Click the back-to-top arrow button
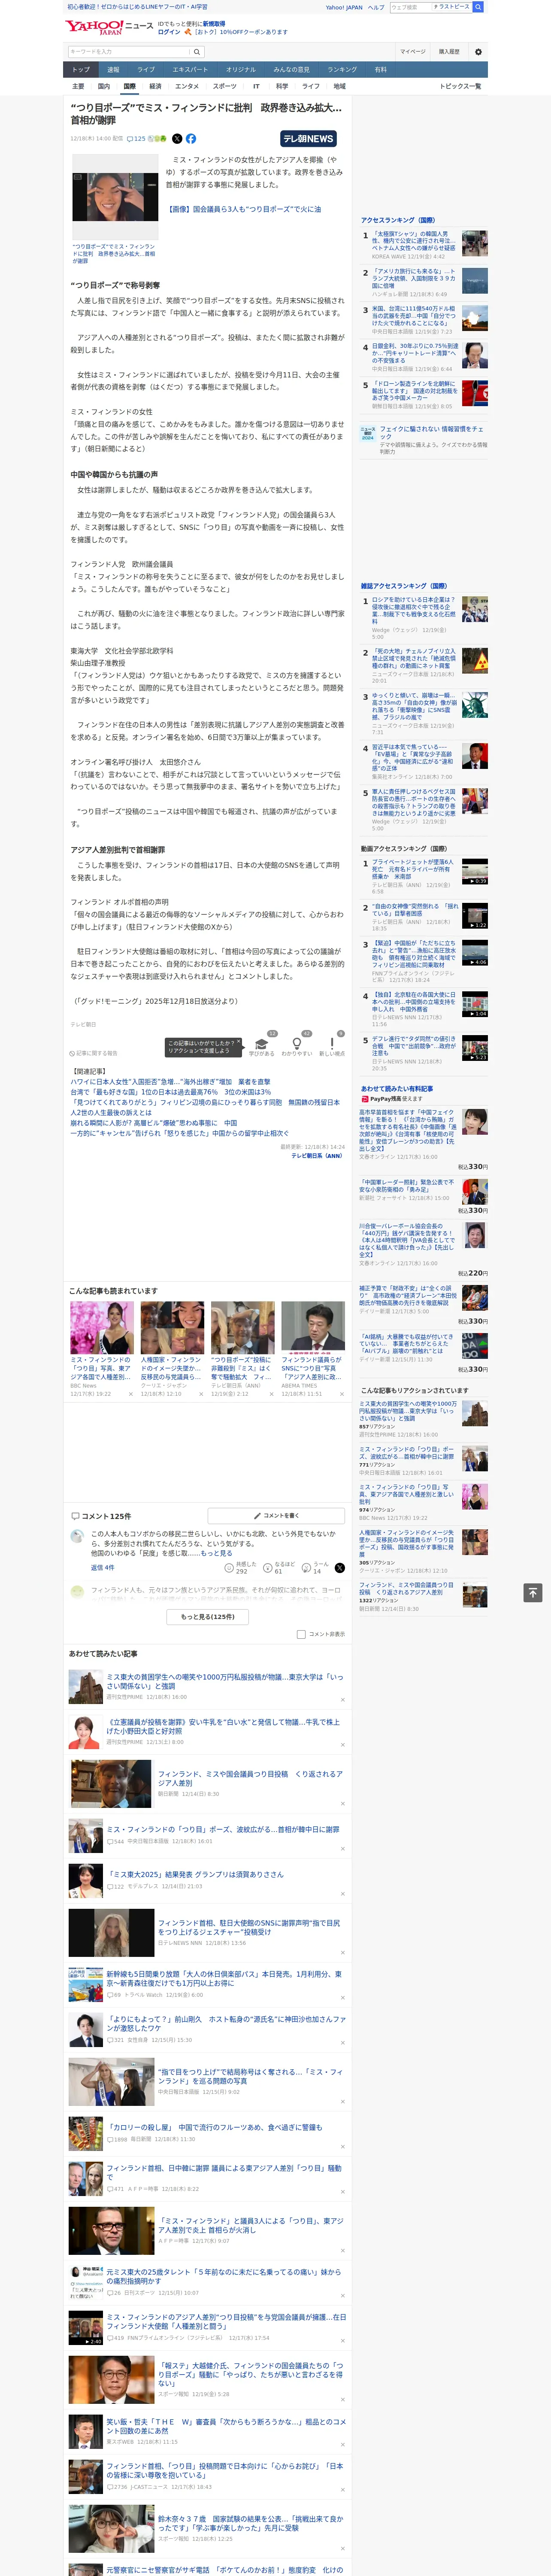Screen dimensions: 551x2576 tap(533, 1592)
